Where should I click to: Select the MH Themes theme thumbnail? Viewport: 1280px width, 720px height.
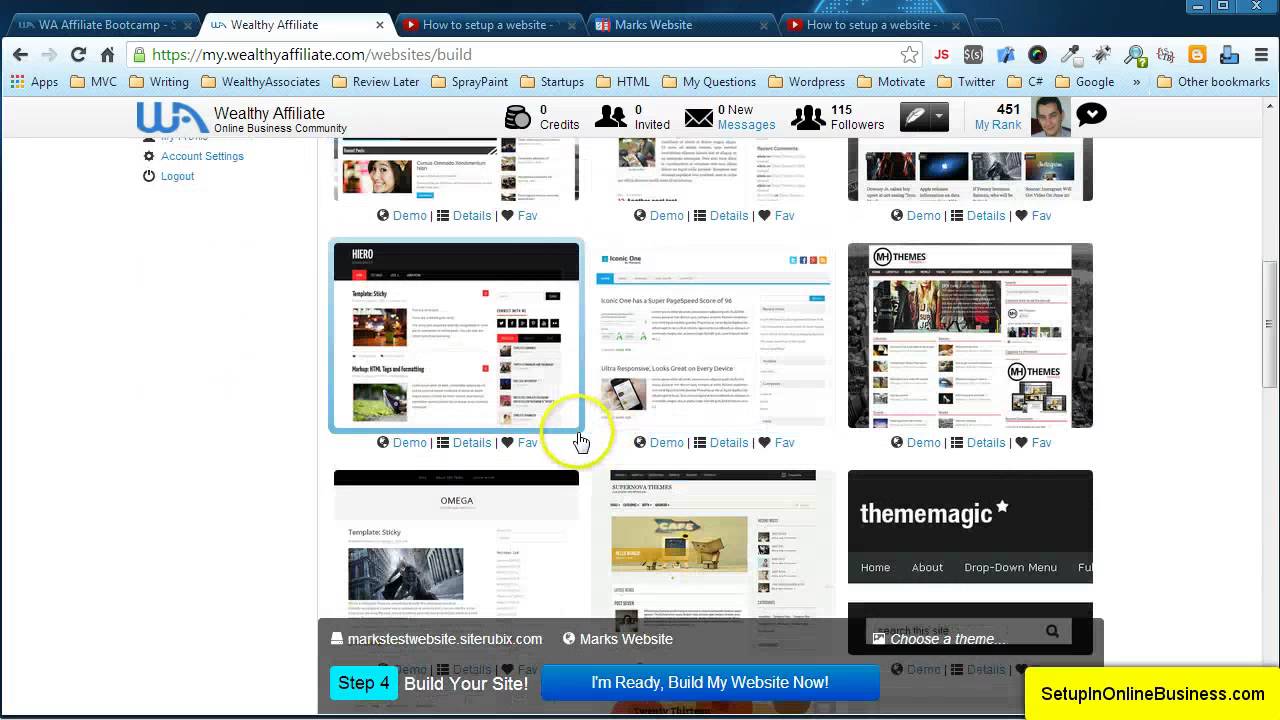pyautogui.click(x=970, y=335)
